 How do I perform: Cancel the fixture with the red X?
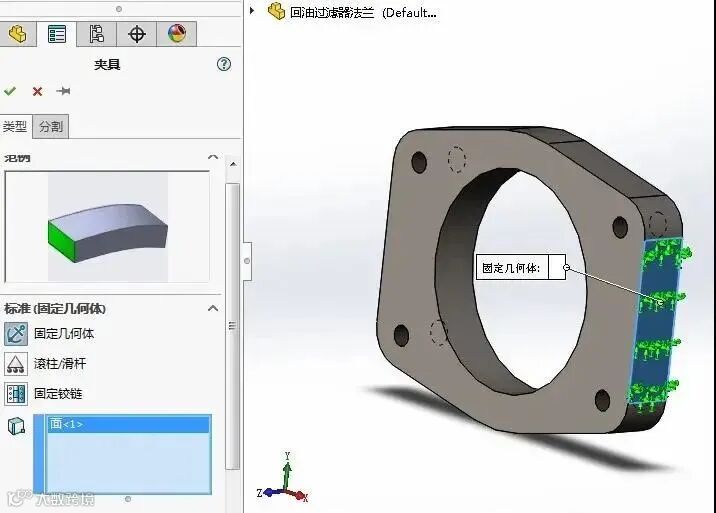pos(37,91)
